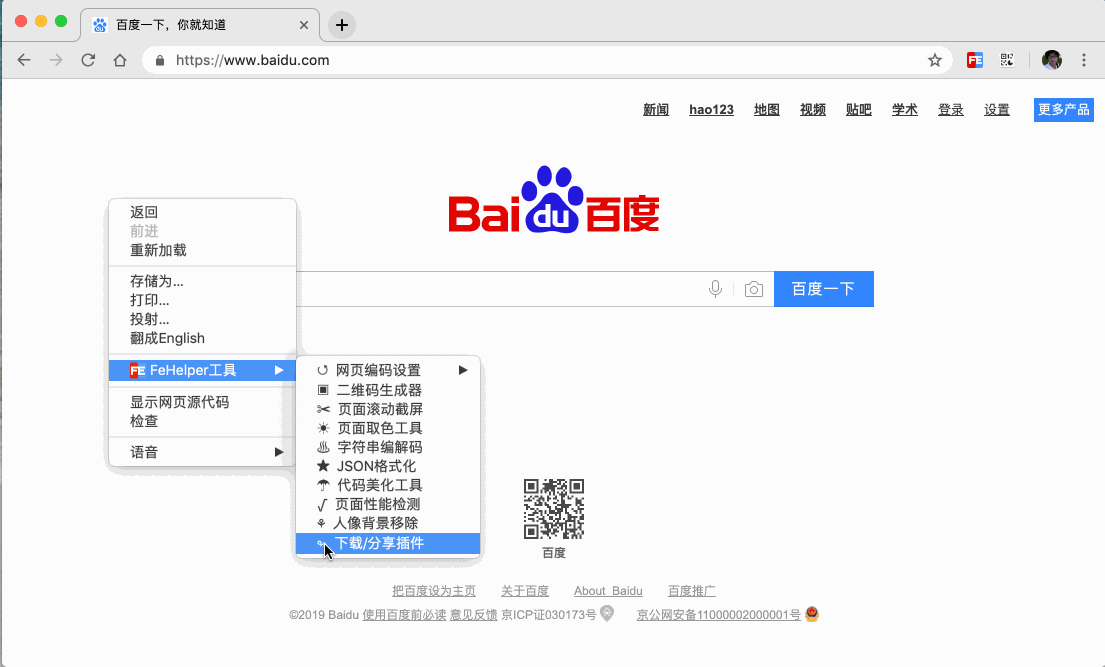Expand 网页编码设置 submenu

[388, 370]
